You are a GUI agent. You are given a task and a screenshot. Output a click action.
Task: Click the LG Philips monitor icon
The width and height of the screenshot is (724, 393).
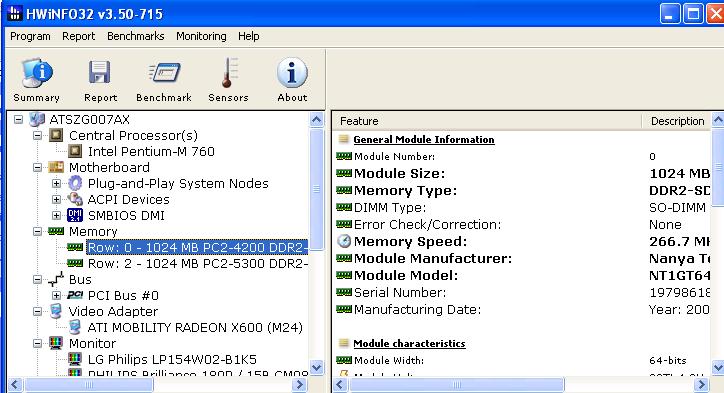pos(75,359)
